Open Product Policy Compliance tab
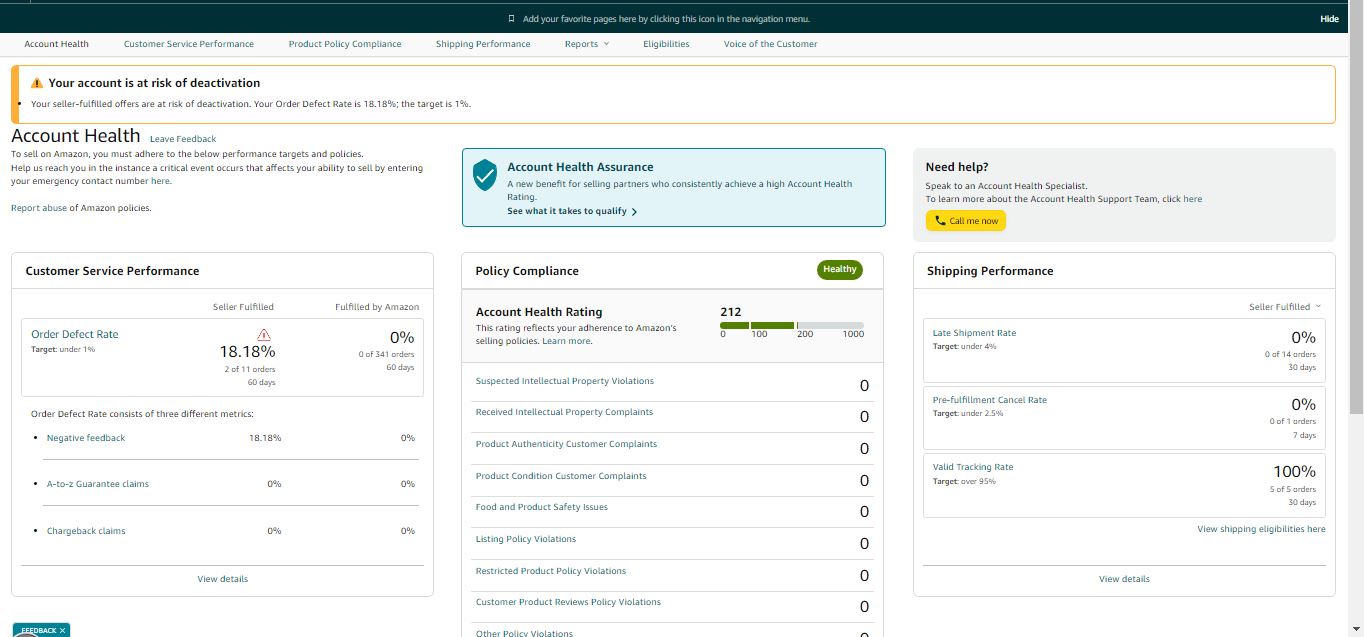This screenshot has width=1364, height=637. (345, 44)
